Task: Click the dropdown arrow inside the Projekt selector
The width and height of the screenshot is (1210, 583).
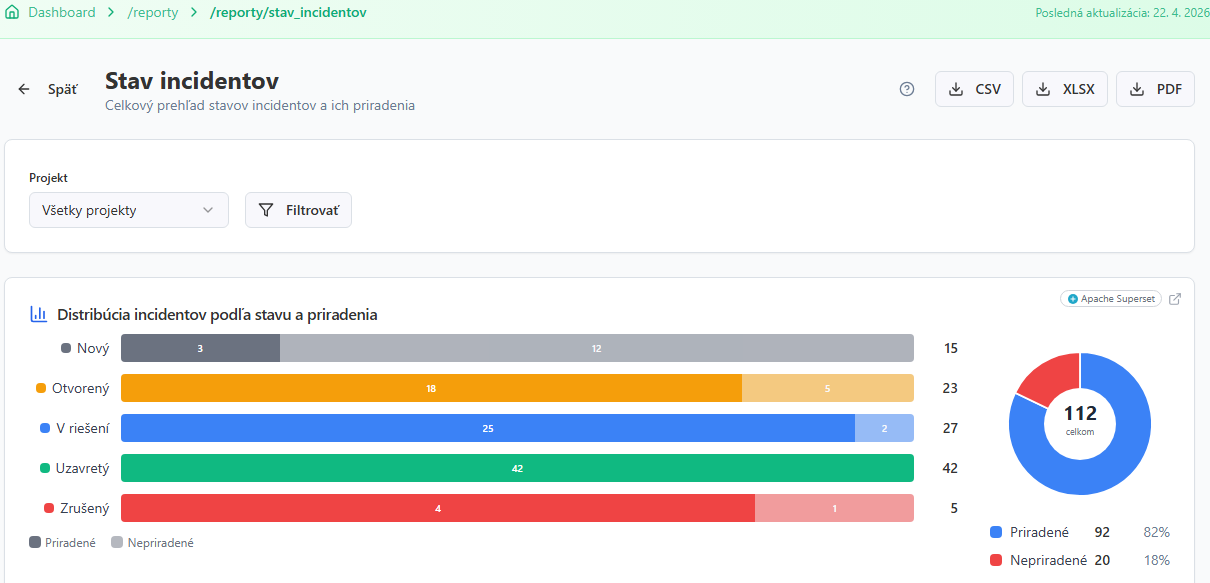Action: 209,210
